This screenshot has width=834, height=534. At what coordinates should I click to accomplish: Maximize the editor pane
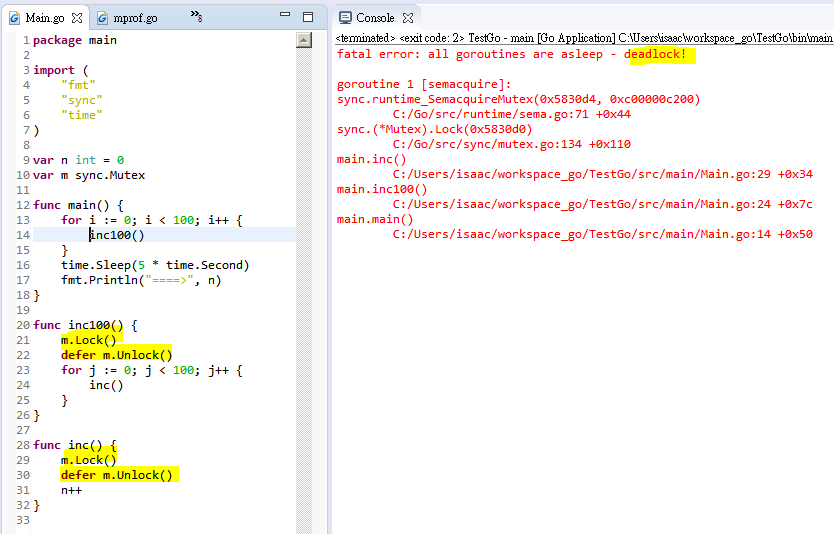308,17
